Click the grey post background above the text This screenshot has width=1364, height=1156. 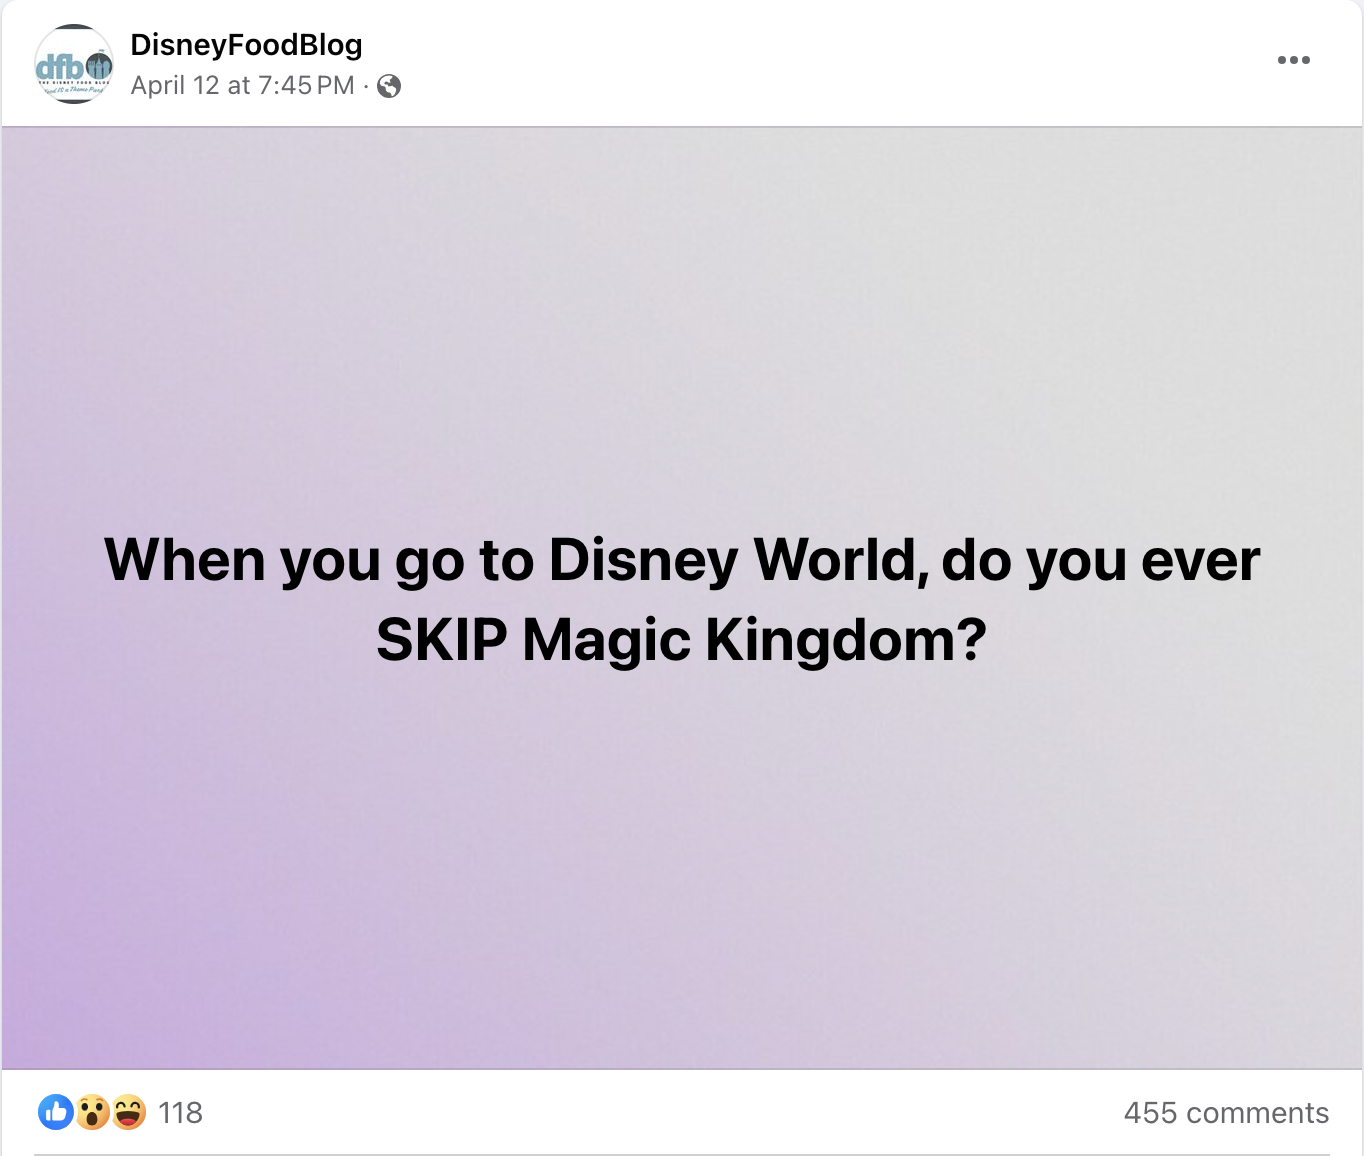682,320
